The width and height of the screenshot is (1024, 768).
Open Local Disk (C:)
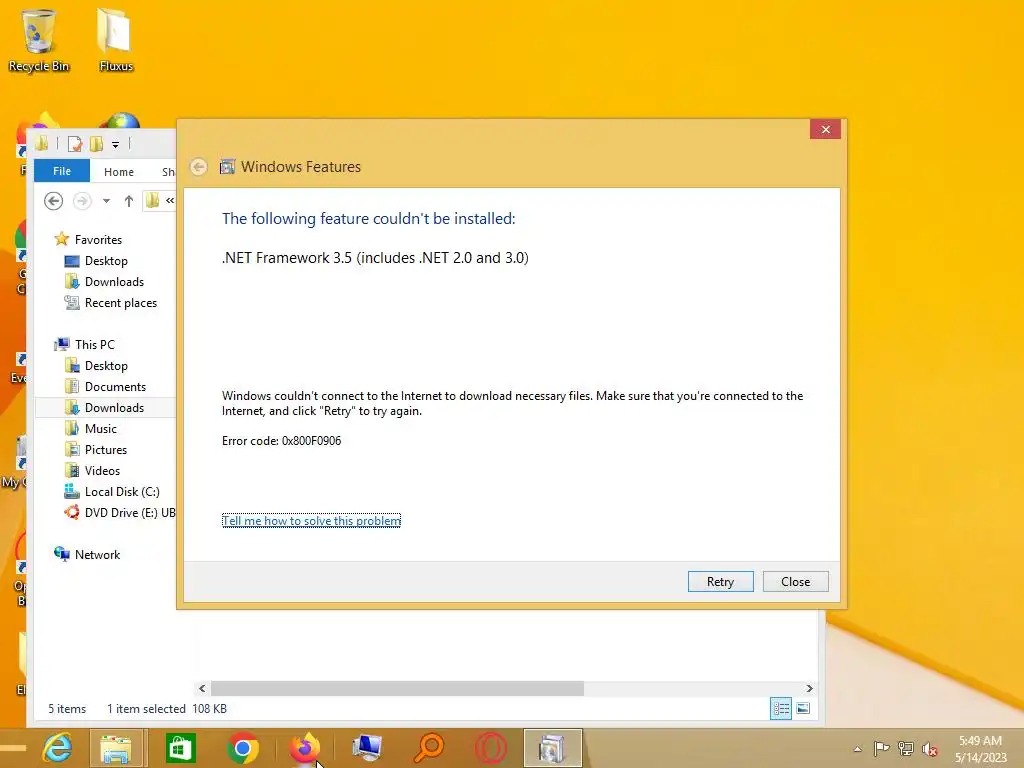[121, 491]
